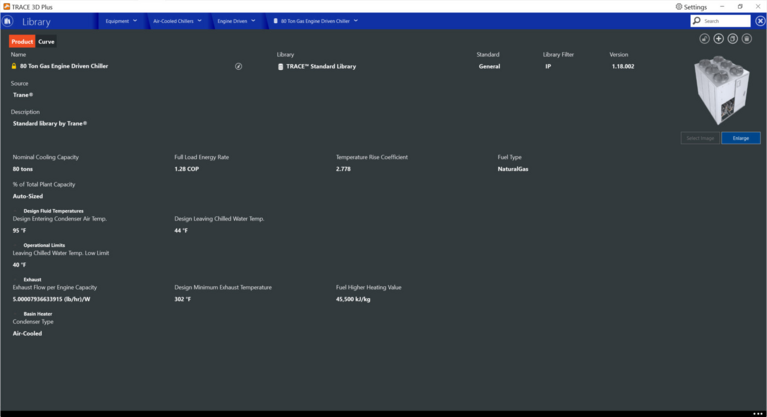Click the Library title in header
This screenshot has height=417, width=767.
coord(36,22)
